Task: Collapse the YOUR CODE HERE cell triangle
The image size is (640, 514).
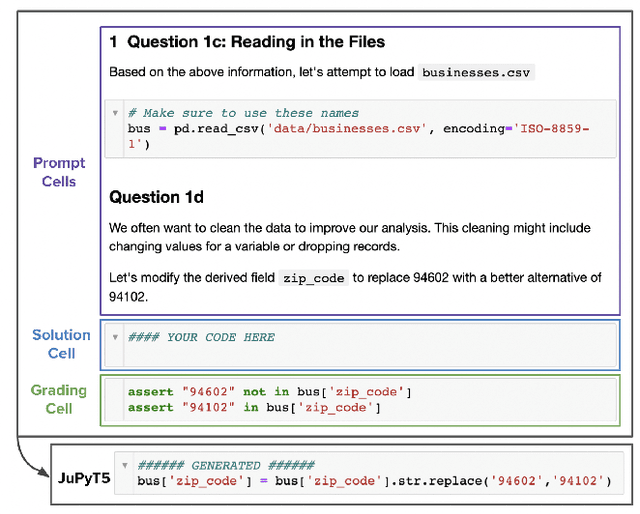Action: 116,337
